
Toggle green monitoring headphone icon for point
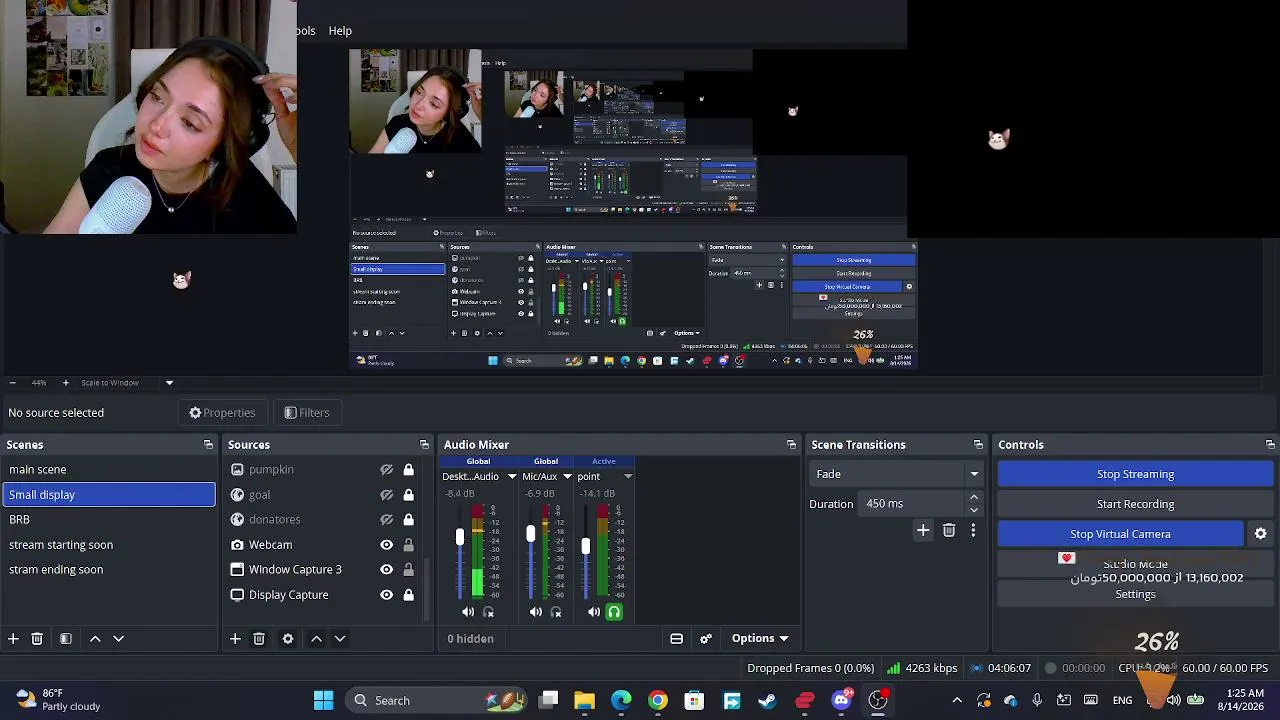point(614,612)
